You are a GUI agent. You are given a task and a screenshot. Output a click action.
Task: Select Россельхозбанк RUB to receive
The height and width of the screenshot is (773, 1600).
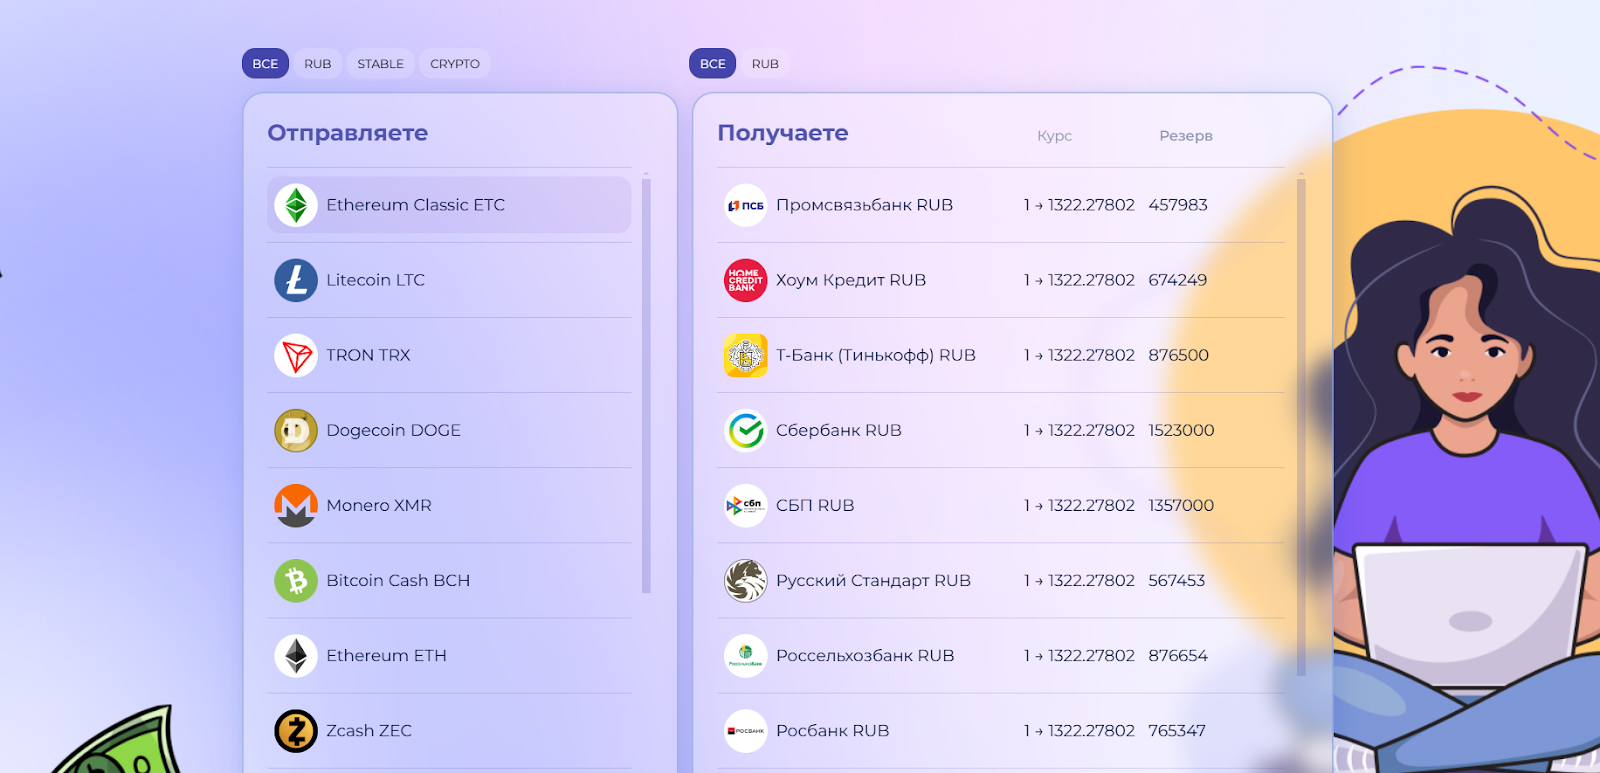1001,656
